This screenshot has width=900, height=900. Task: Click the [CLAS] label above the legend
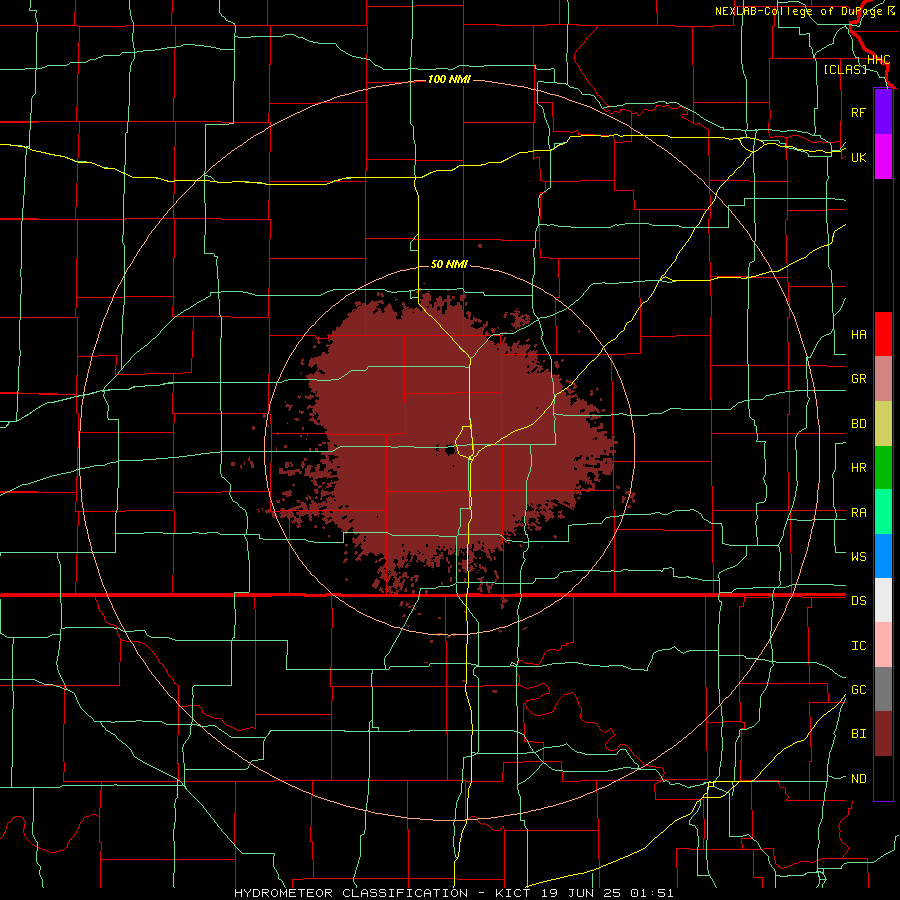[x=845, y=69]
